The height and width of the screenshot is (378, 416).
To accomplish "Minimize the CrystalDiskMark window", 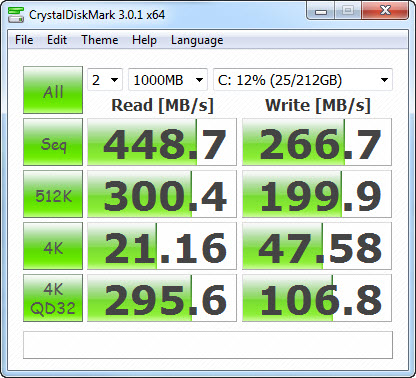I will click(321, 11).
